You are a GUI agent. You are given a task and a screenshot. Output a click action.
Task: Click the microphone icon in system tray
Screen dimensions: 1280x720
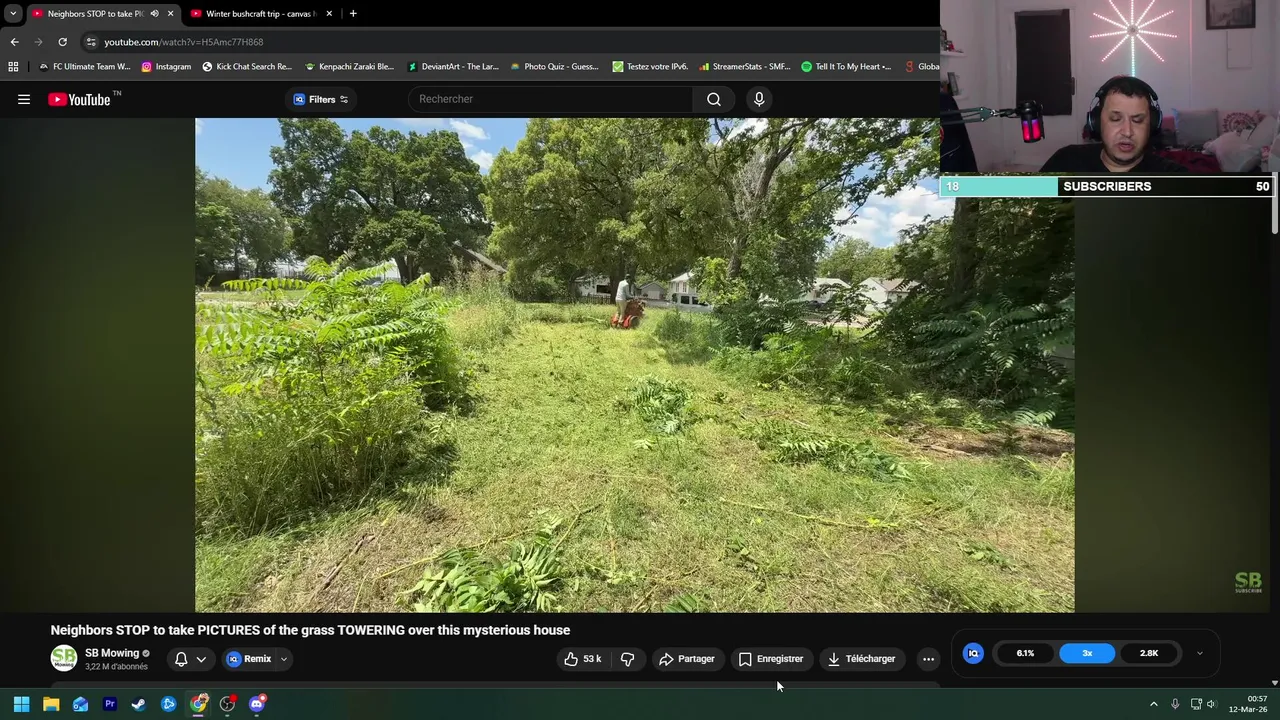(1175, 704)
